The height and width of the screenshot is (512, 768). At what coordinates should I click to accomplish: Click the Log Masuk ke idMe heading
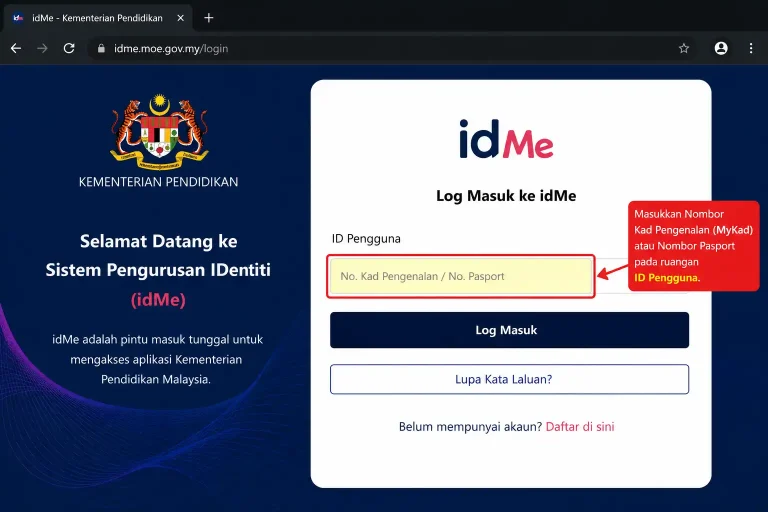point(506,196)
